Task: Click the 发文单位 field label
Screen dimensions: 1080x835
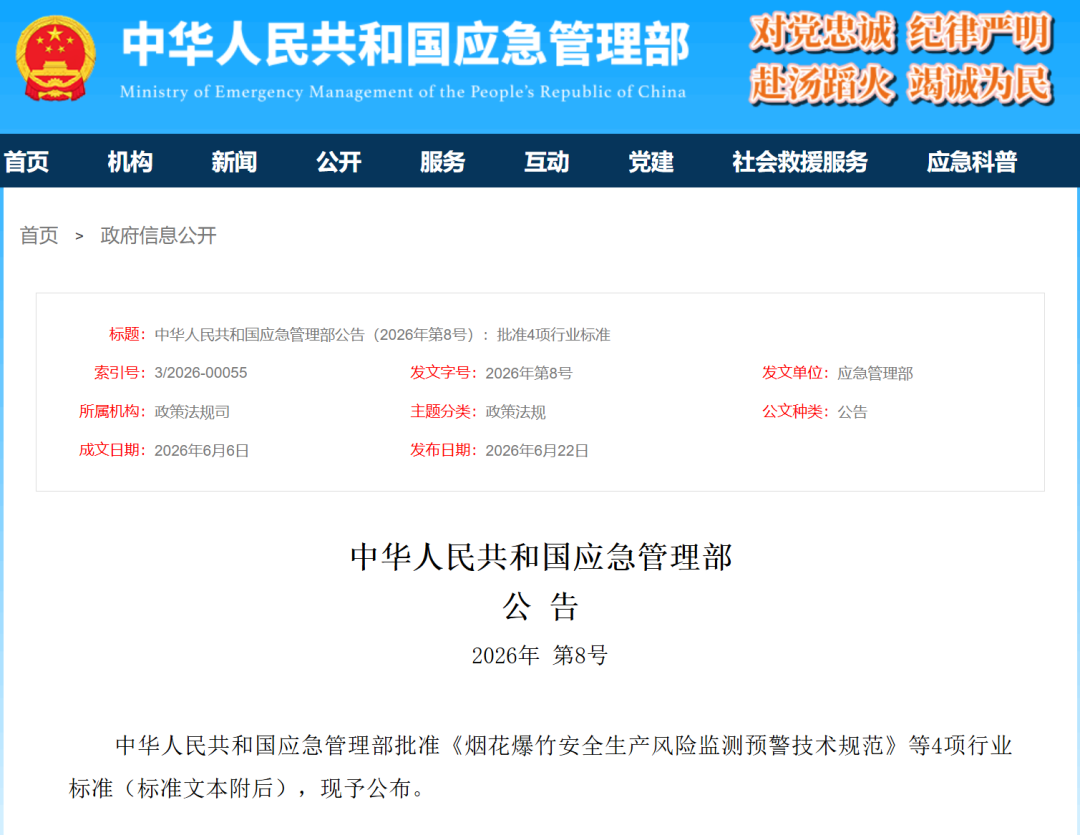Action: [x=796, y=373]
